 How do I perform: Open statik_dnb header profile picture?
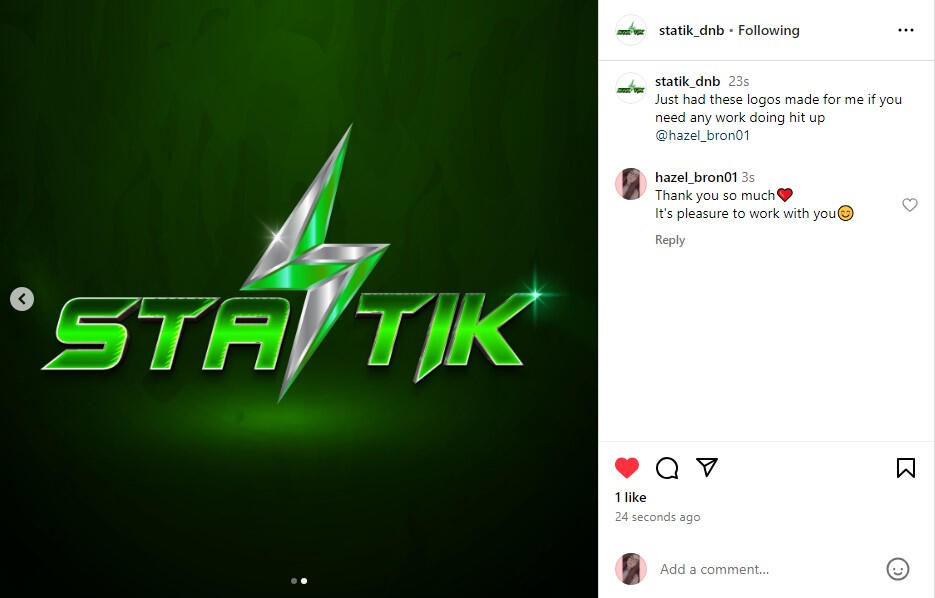click(631, 30)
